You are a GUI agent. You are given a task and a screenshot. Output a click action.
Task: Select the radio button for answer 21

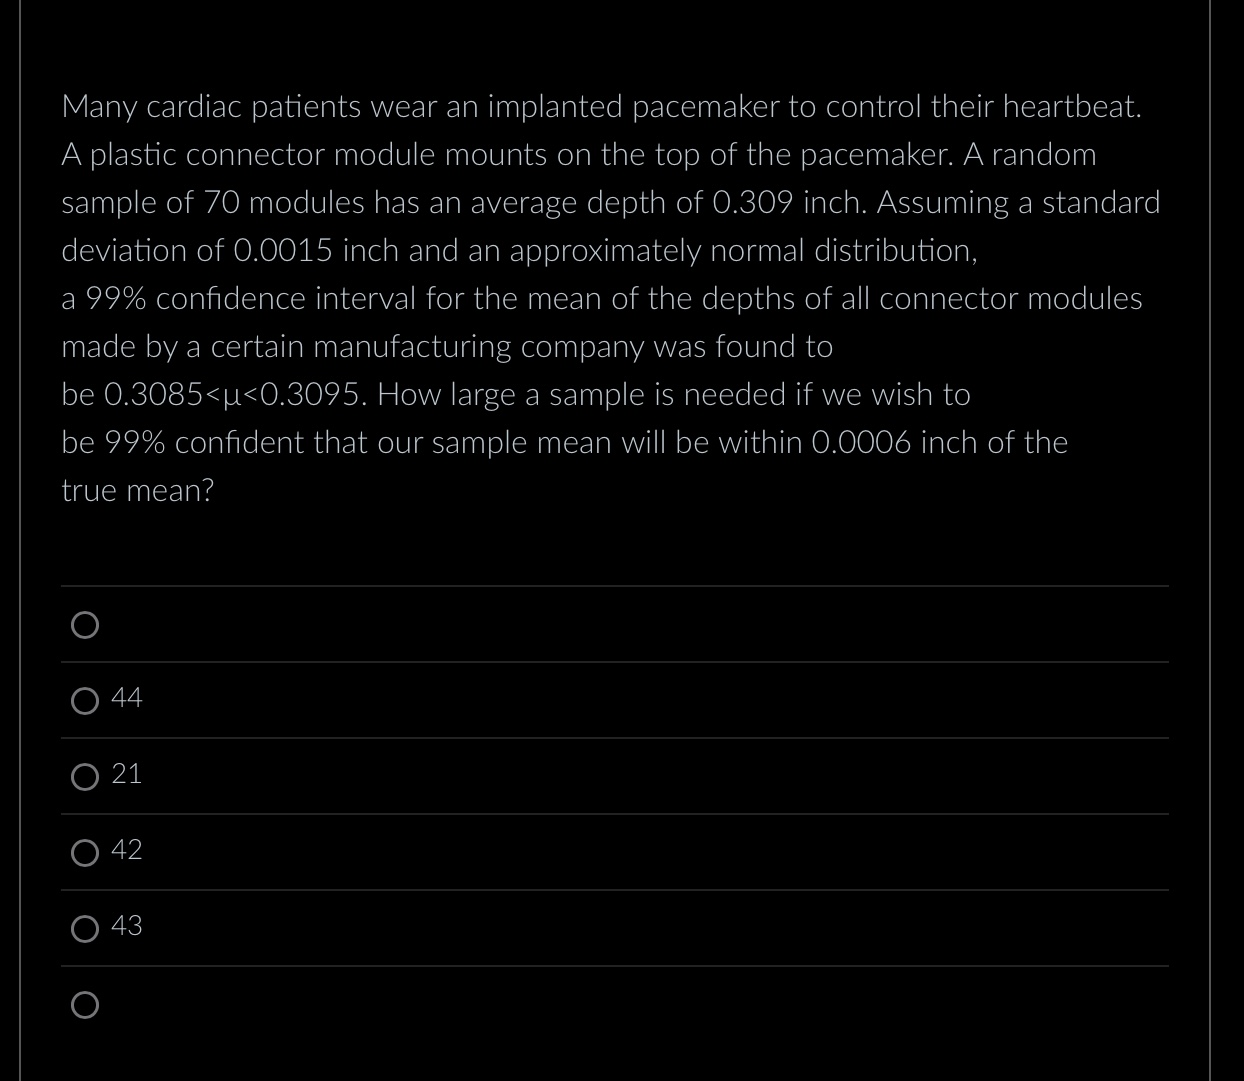pyautogui.click(x=85, y=776)
